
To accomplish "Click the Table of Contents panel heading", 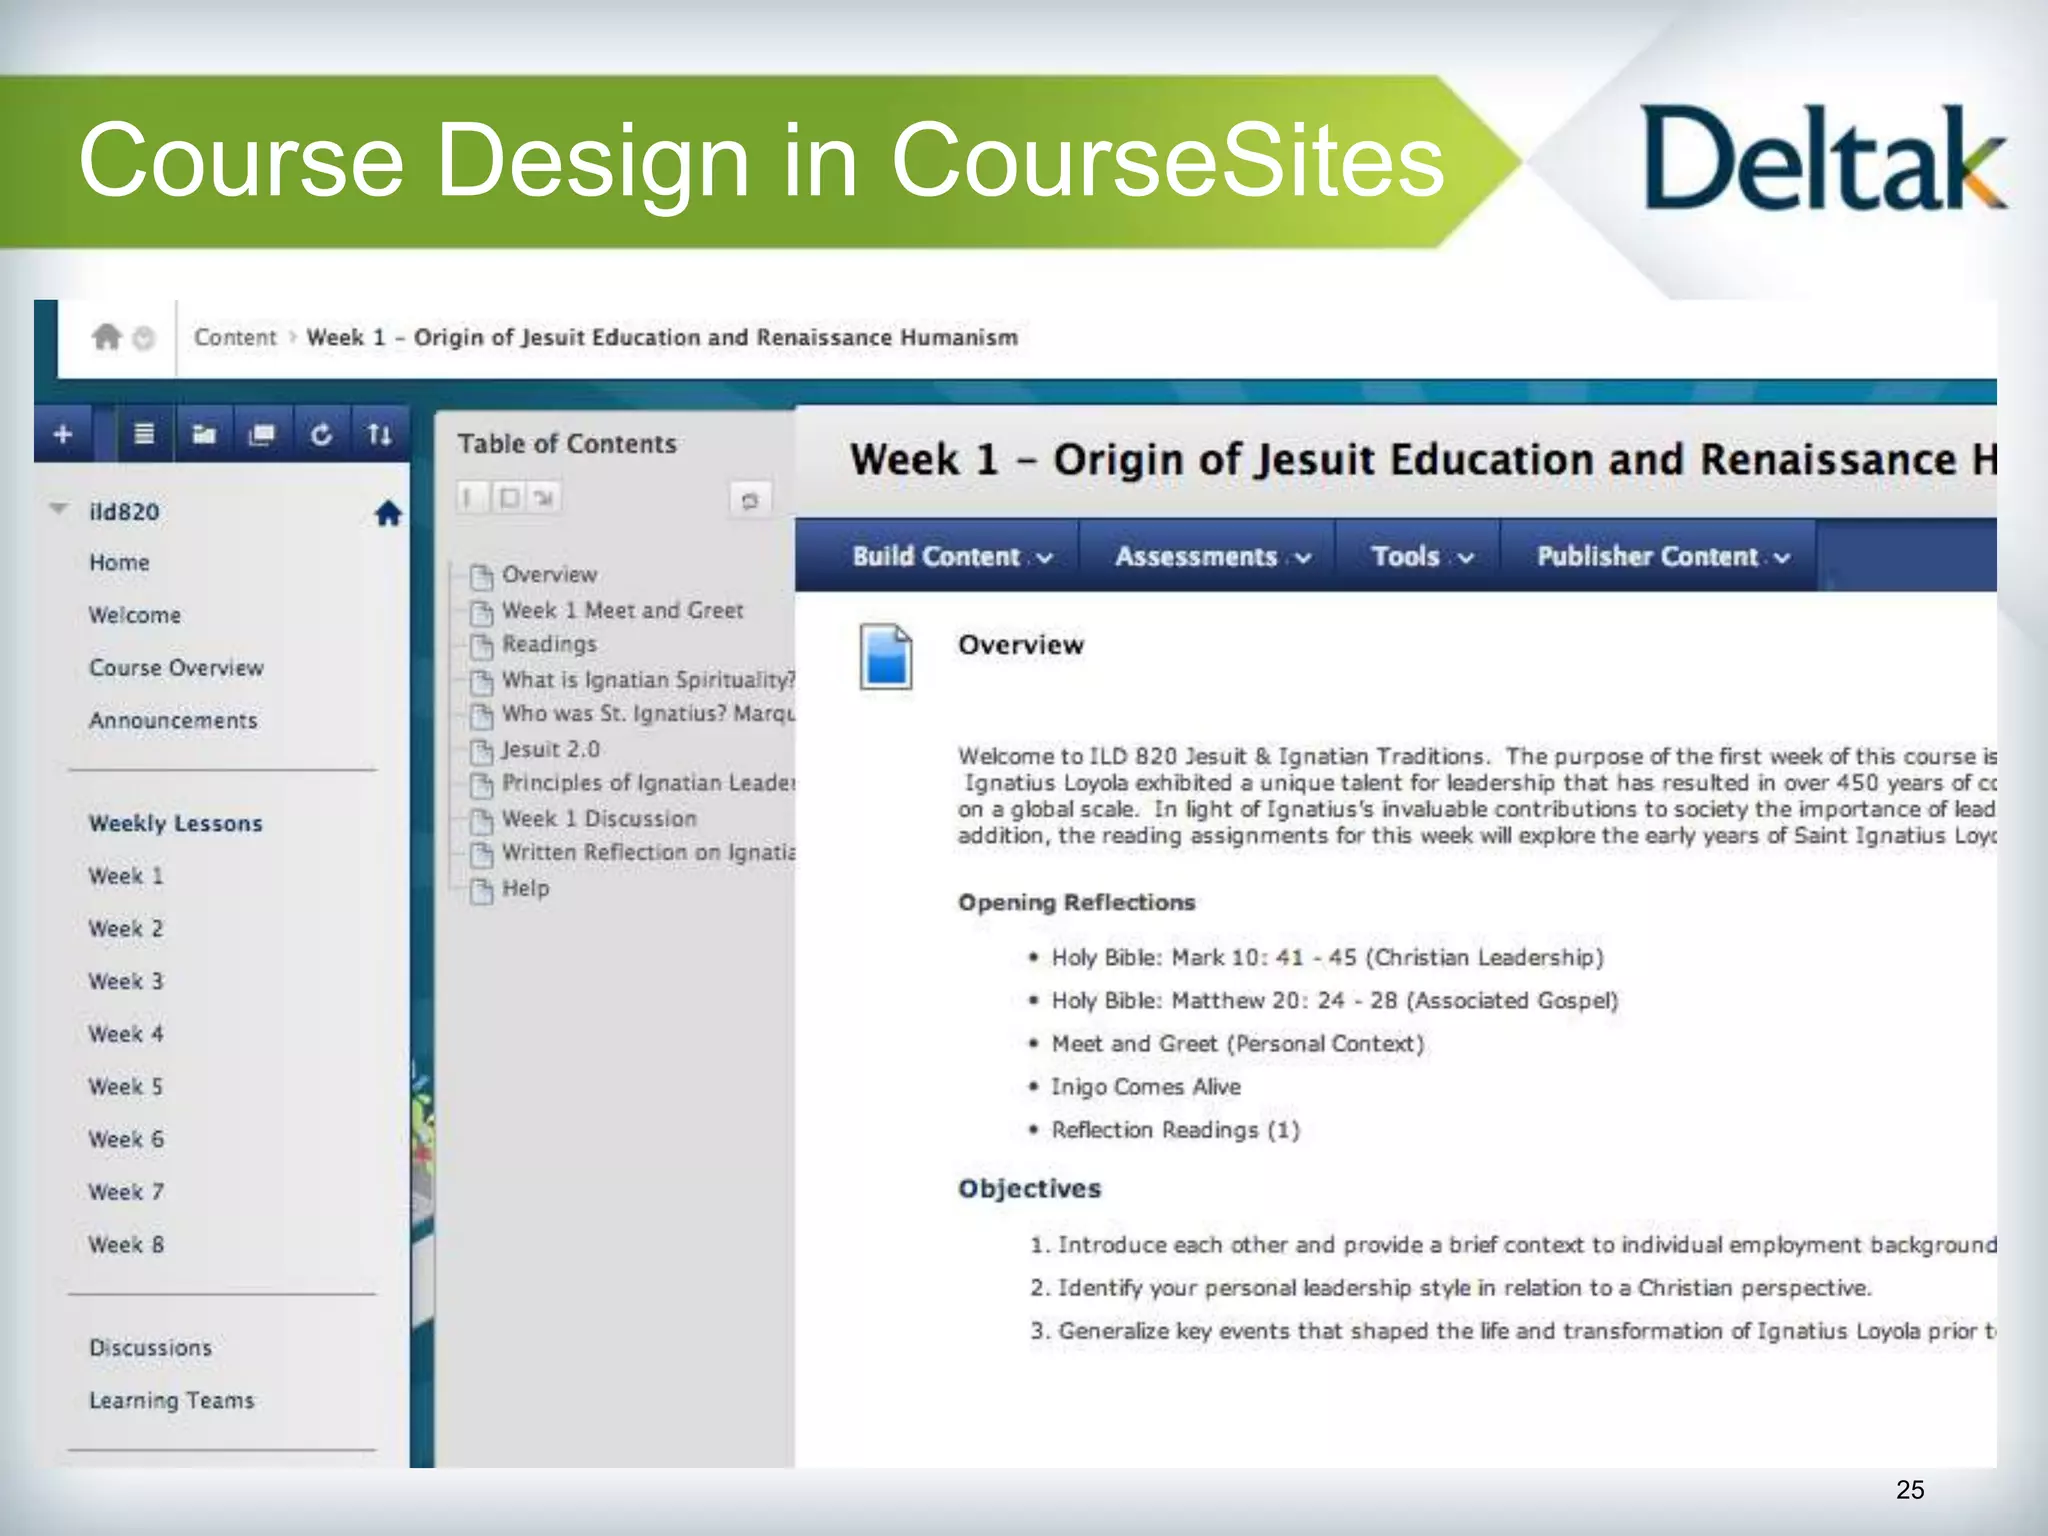I will (567, 444).
